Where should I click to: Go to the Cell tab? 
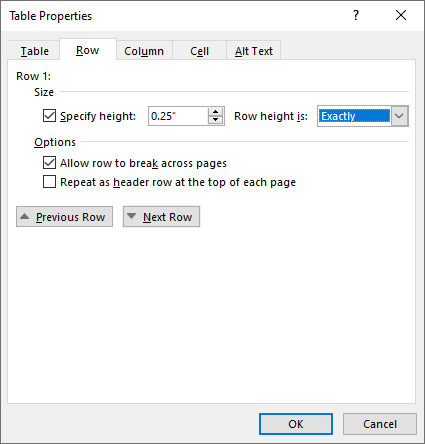pyautogui.click(x=199, y=51)
